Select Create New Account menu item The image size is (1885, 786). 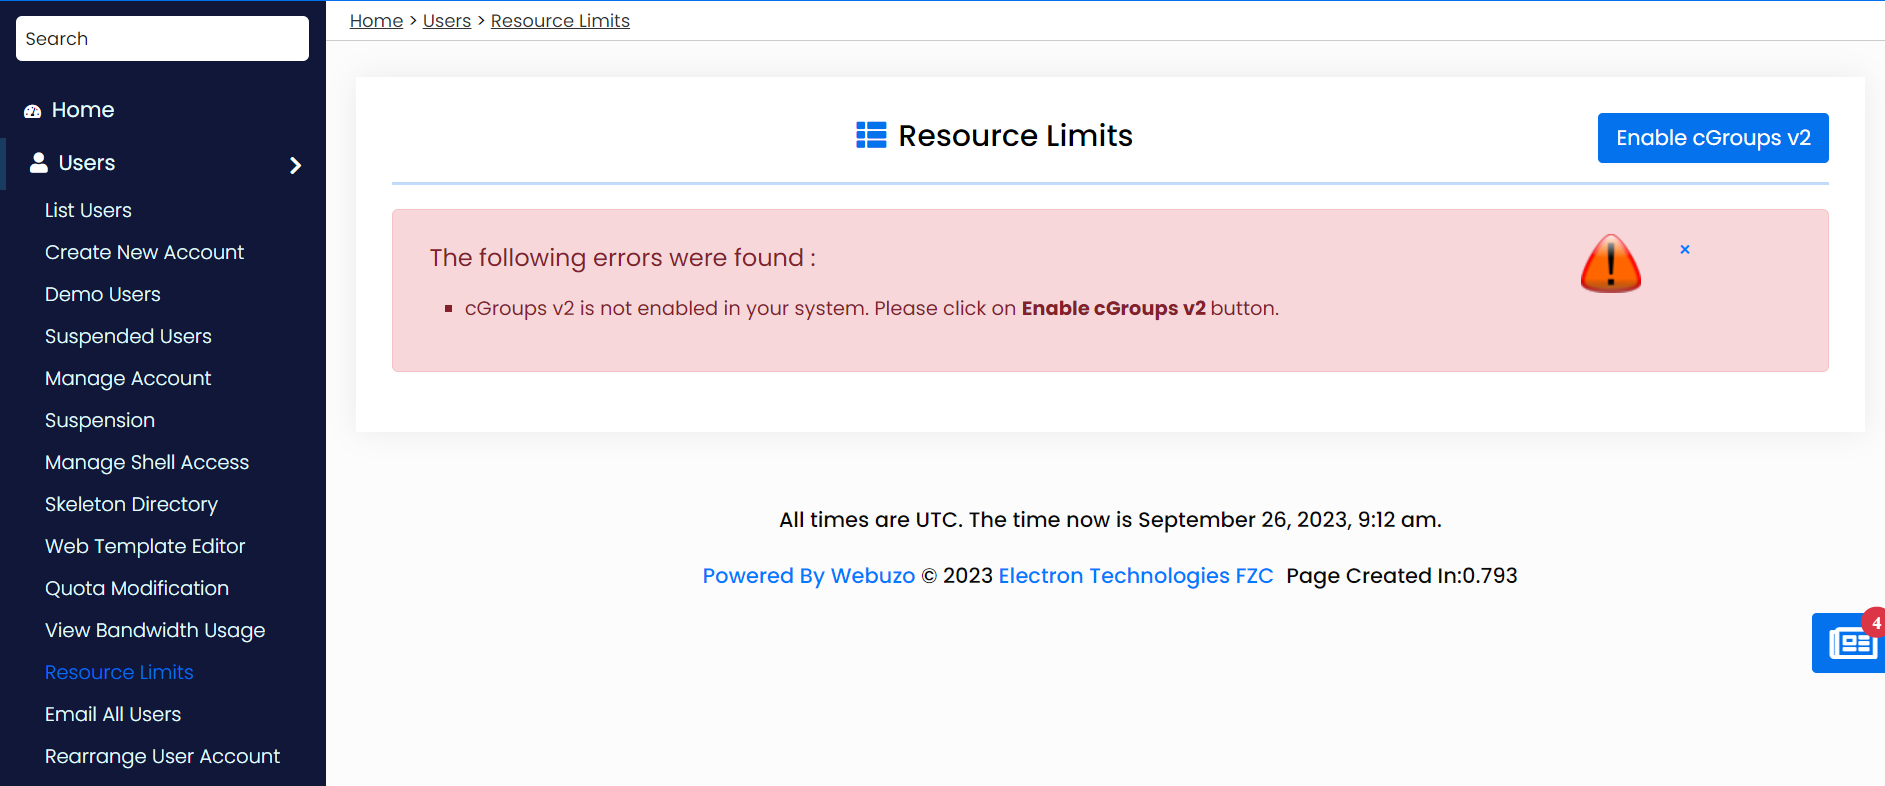click(144, 252)
